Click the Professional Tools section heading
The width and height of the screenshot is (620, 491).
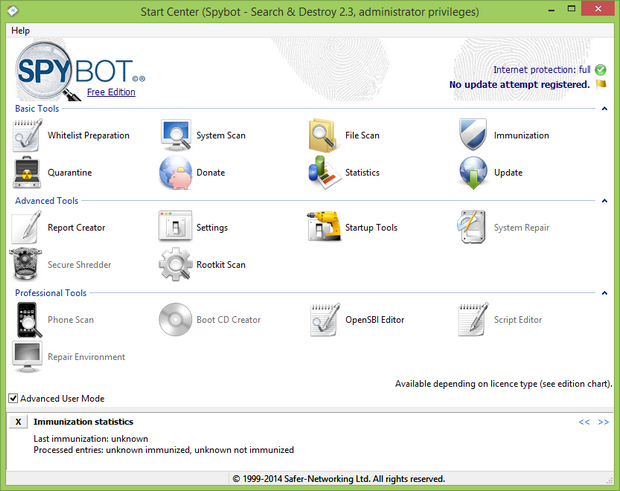(51, 293)
